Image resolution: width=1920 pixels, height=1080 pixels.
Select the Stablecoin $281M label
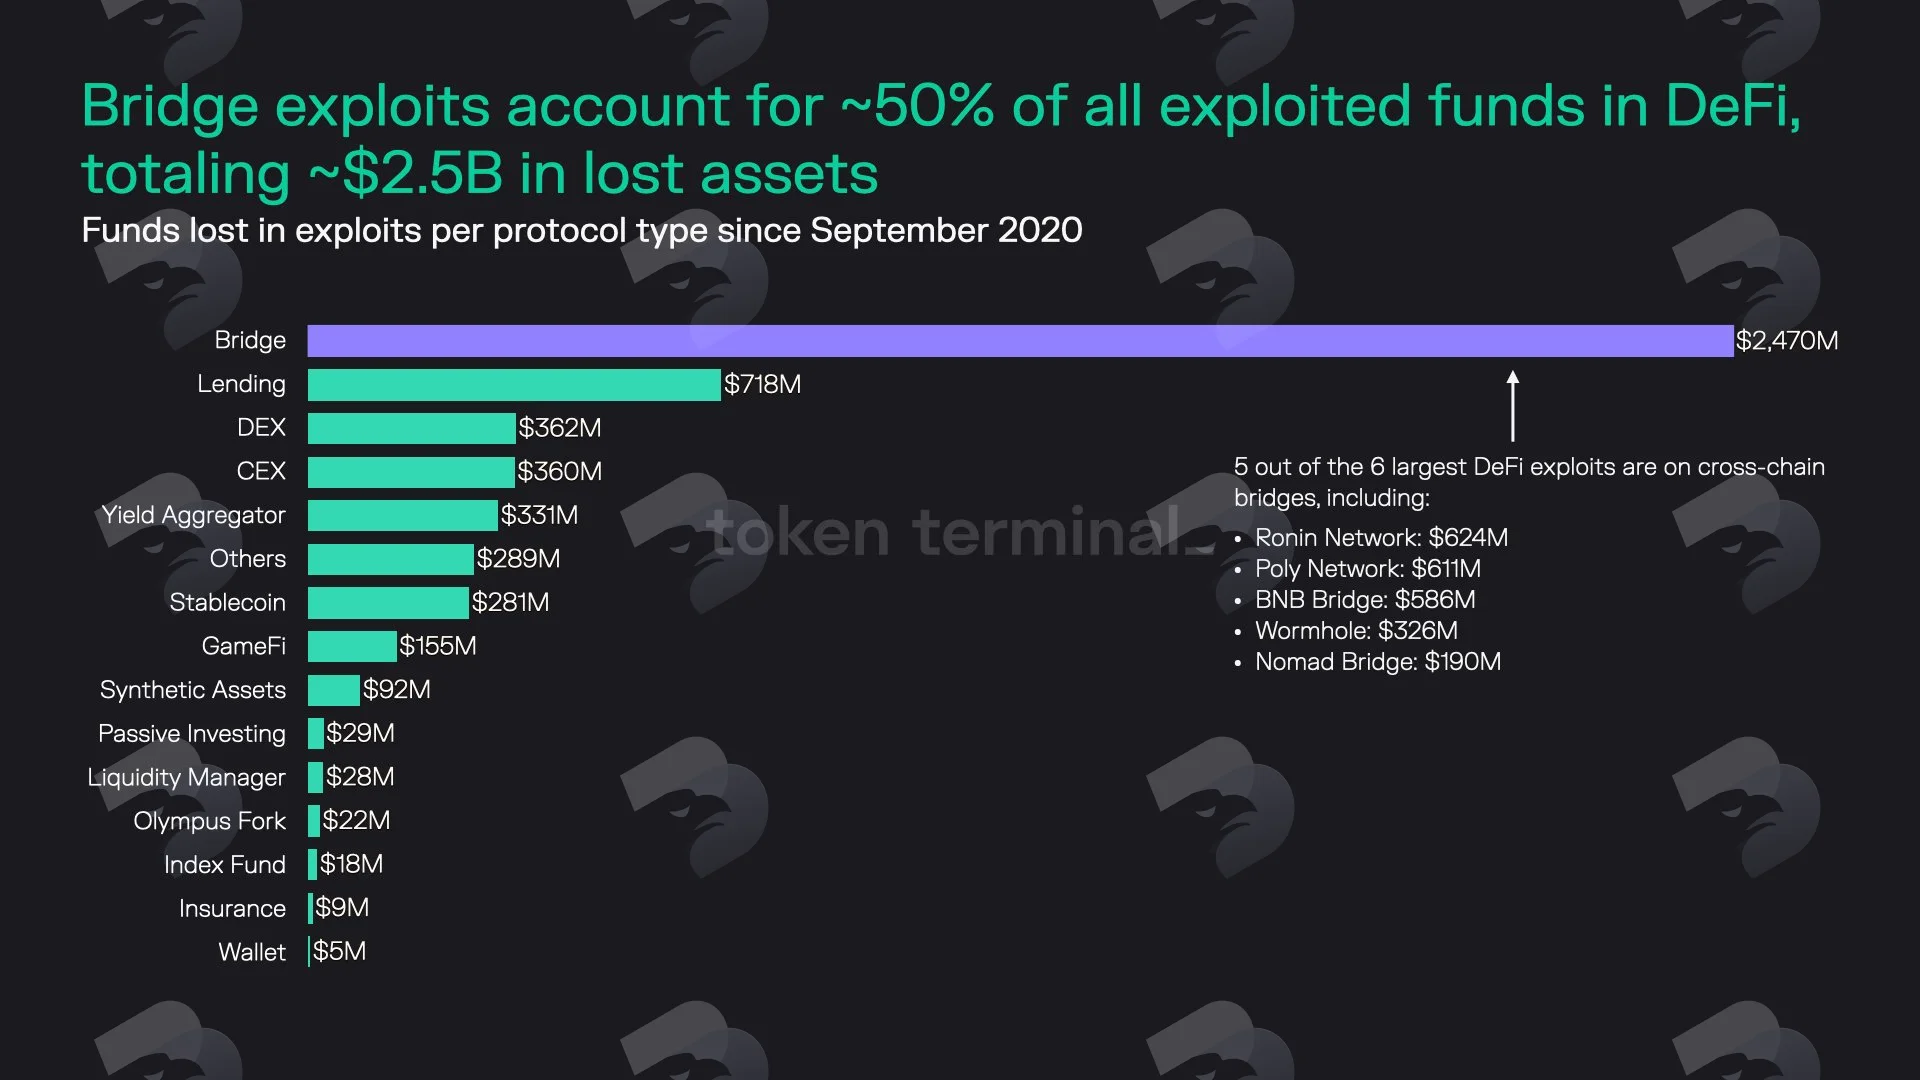[511, 602]
